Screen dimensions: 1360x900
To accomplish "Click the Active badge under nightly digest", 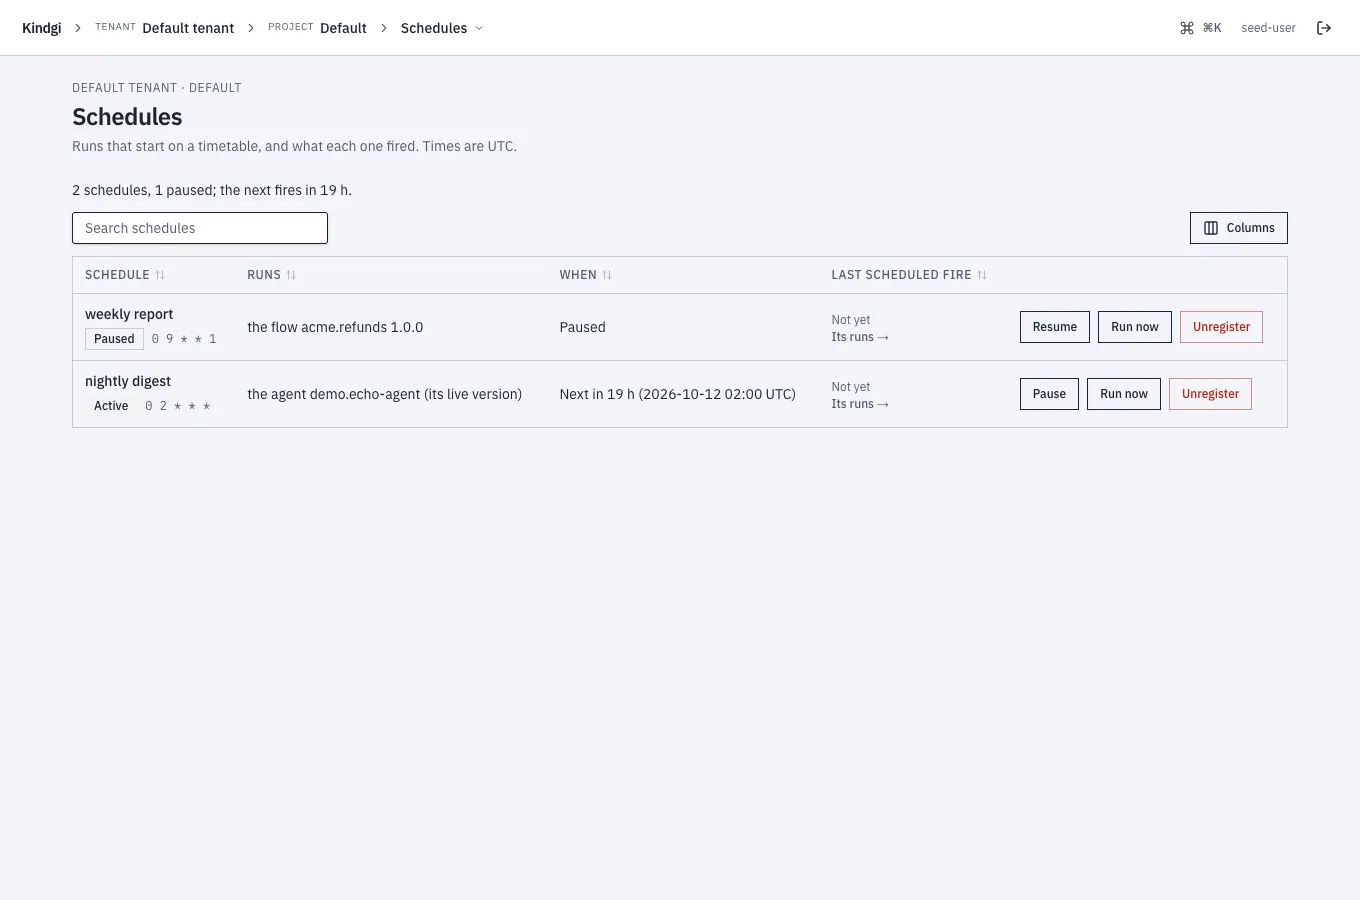I will (111, 406).
